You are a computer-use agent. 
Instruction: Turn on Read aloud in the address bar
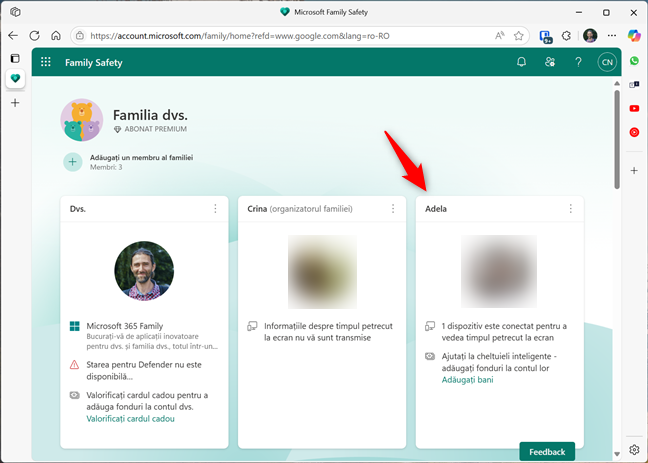coord(500,36)
